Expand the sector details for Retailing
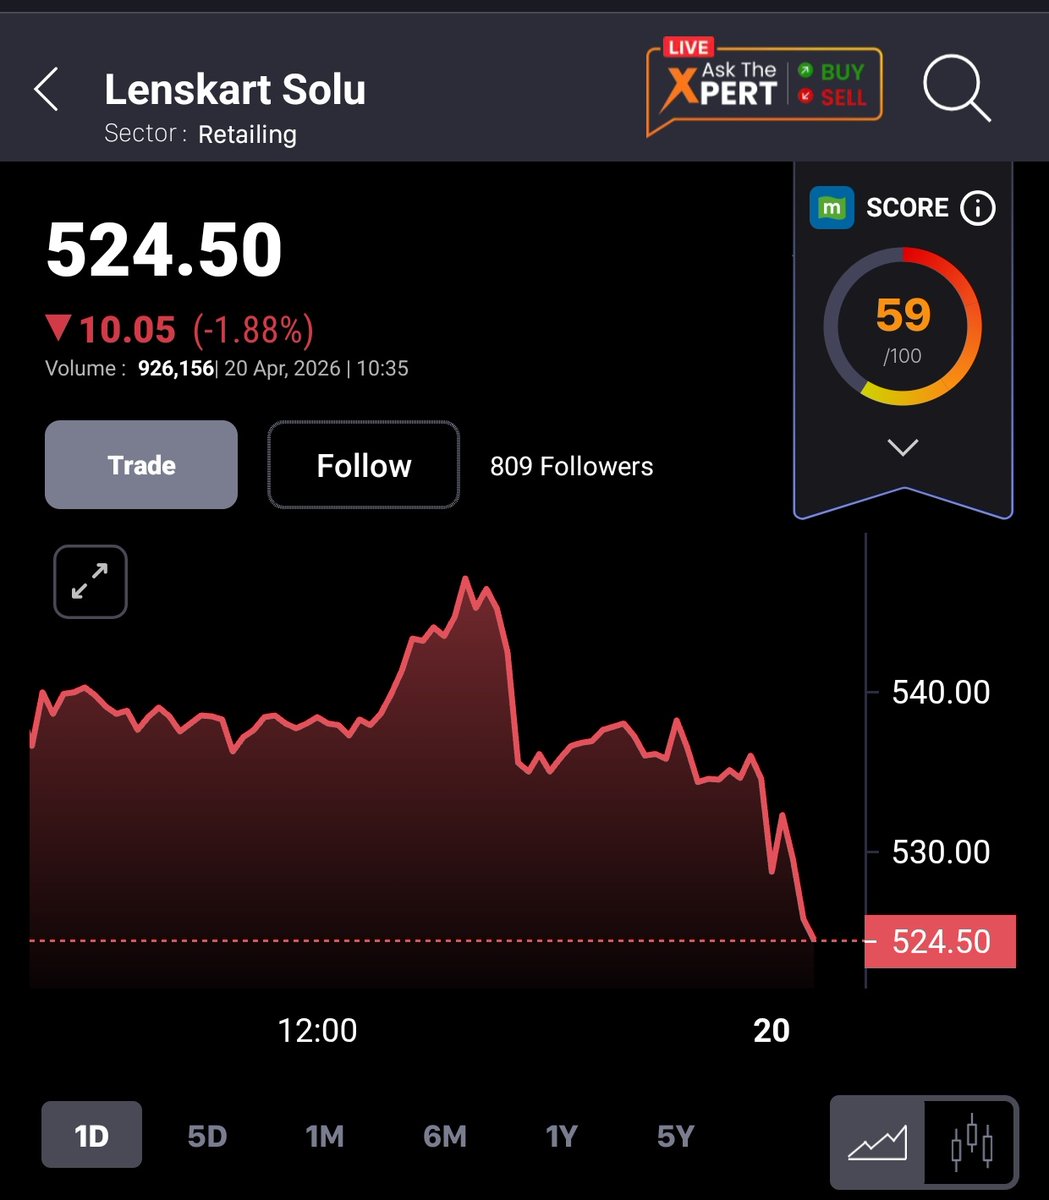Viewport: 1049px width, 1200px height. (x=247, y=133)
